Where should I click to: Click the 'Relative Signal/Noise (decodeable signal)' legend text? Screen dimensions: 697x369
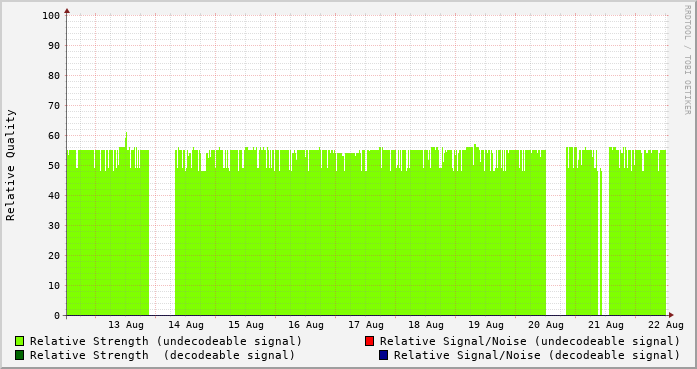point(537,356)
